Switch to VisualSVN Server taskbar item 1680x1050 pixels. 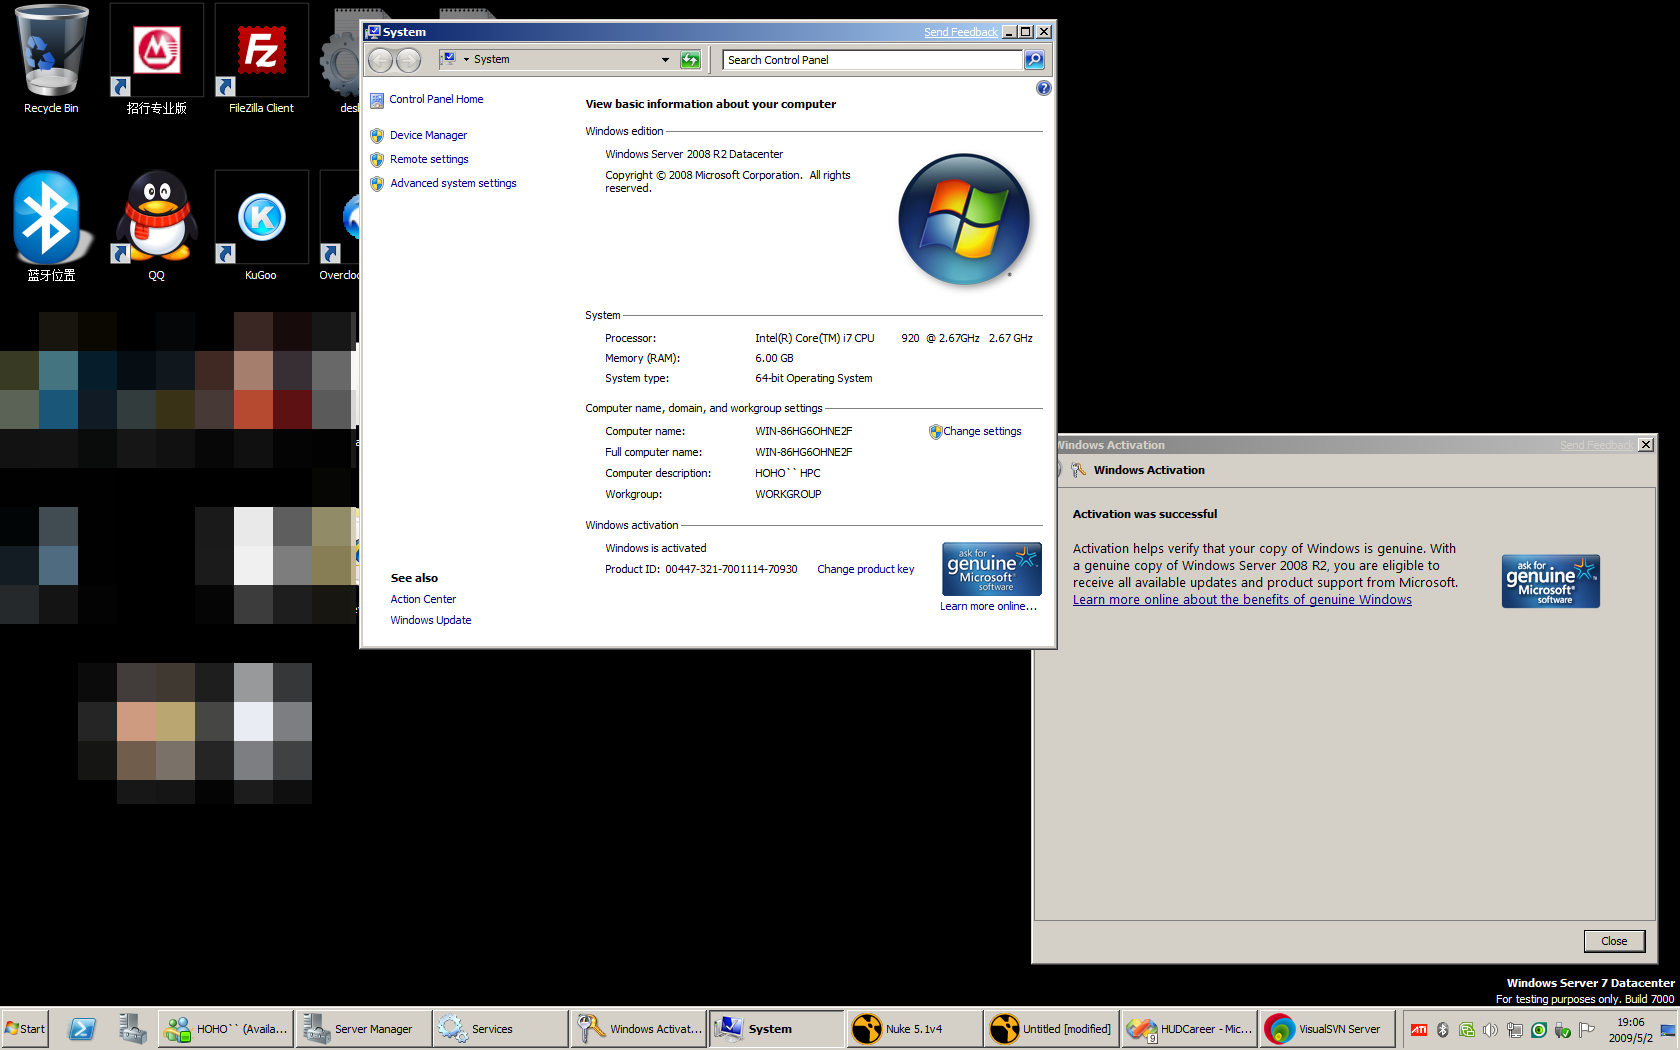click(x=1327, y=1028)
